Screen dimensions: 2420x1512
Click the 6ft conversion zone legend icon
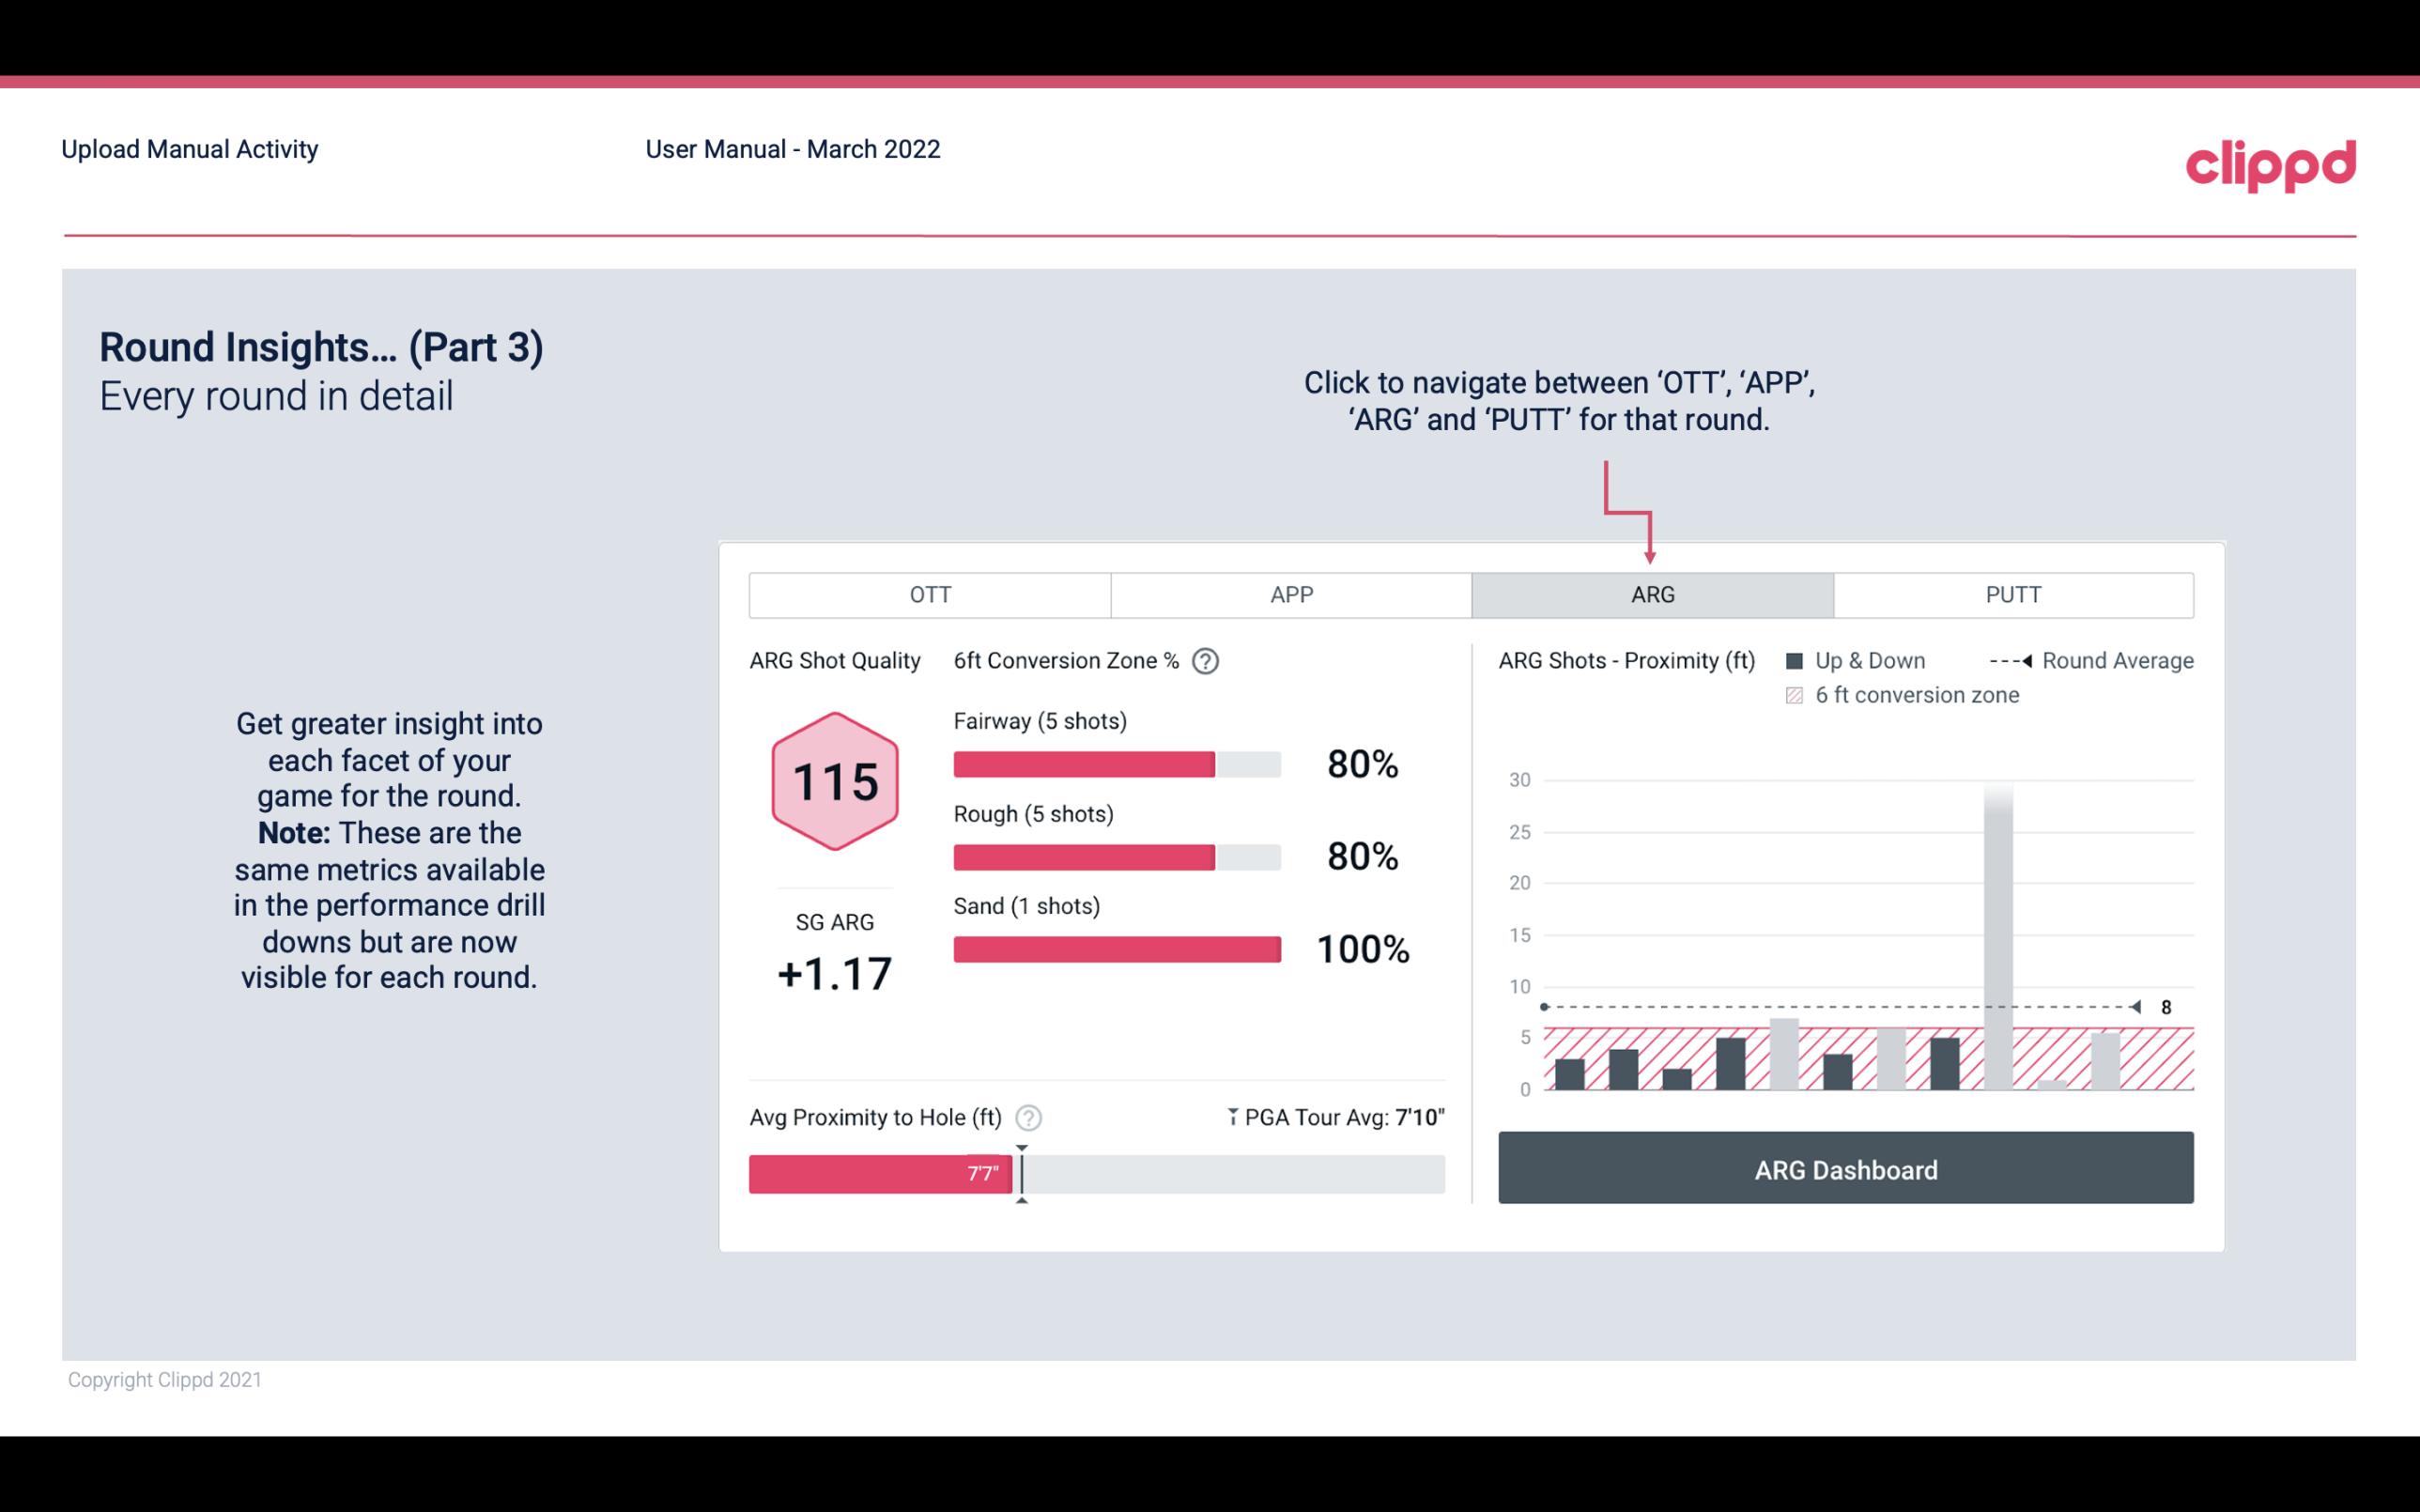[1796, 695]
